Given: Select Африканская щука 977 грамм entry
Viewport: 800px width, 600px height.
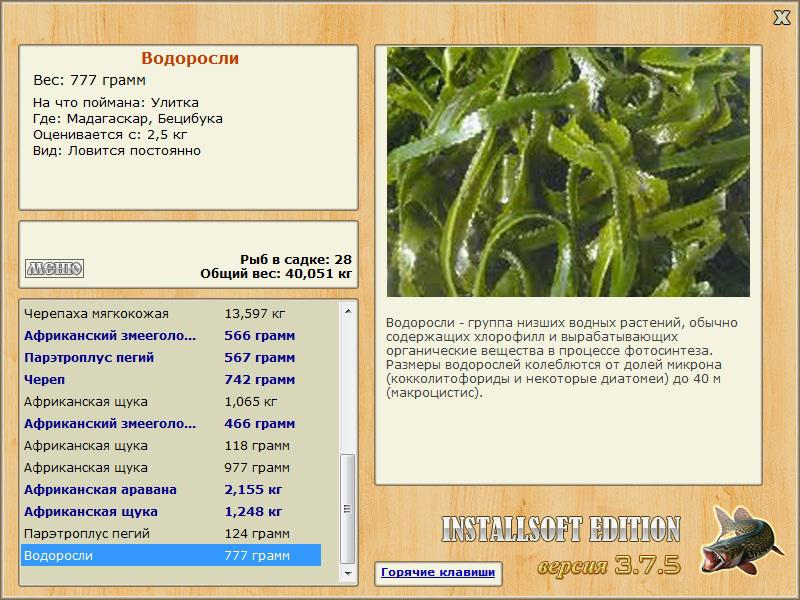Looking at the screenshot, I should 171,467.
